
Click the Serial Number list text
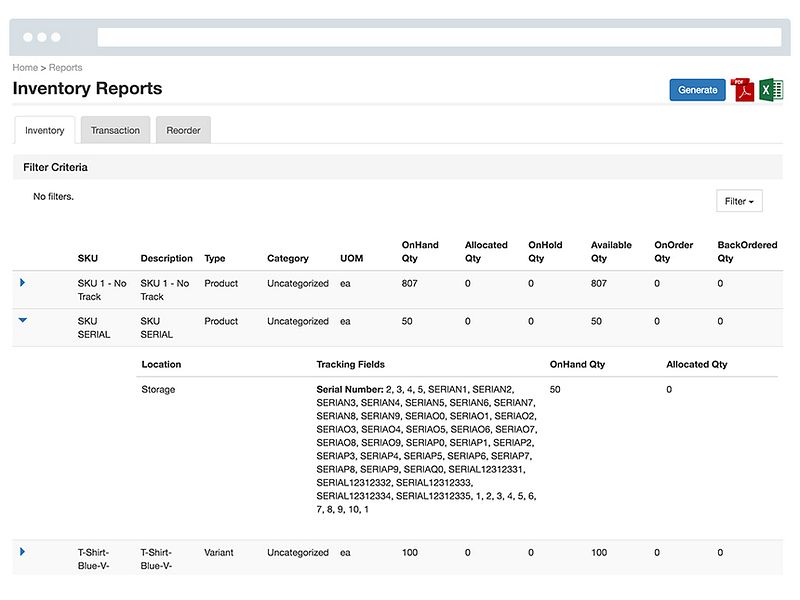pyautogui.click(x=427, y=449)
